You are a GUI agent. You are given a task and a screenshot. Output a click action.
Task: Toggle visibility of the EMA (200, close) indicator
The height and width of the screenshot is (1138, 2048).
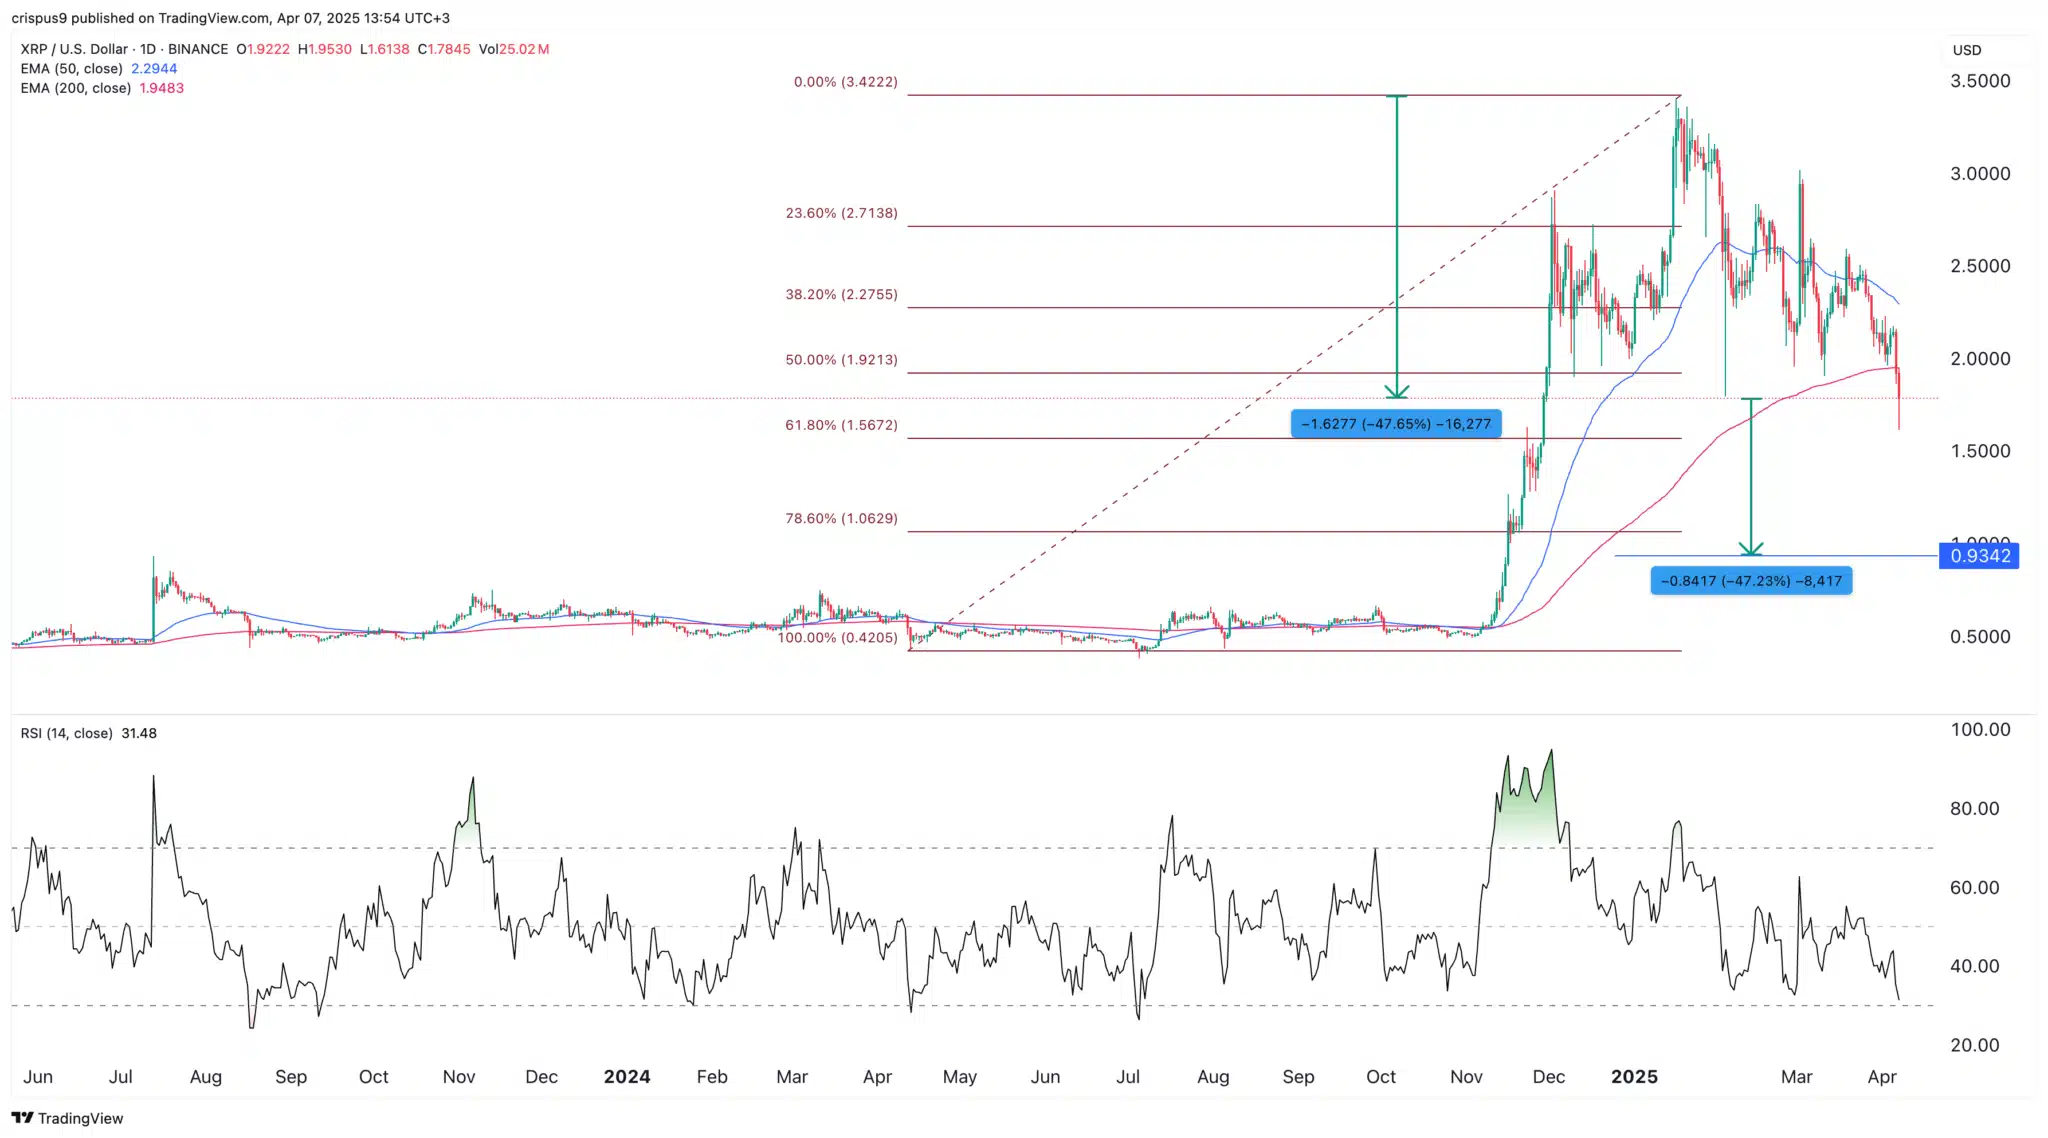pyautogui.click(x=75, y=88)
